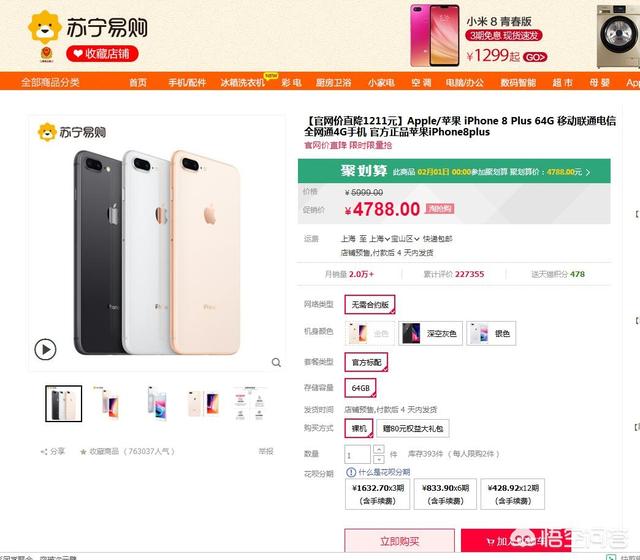Viewport: 640px width, 560px height.
Task: Click the 立即购买 buy now button
Action: (x=400, y=541)
